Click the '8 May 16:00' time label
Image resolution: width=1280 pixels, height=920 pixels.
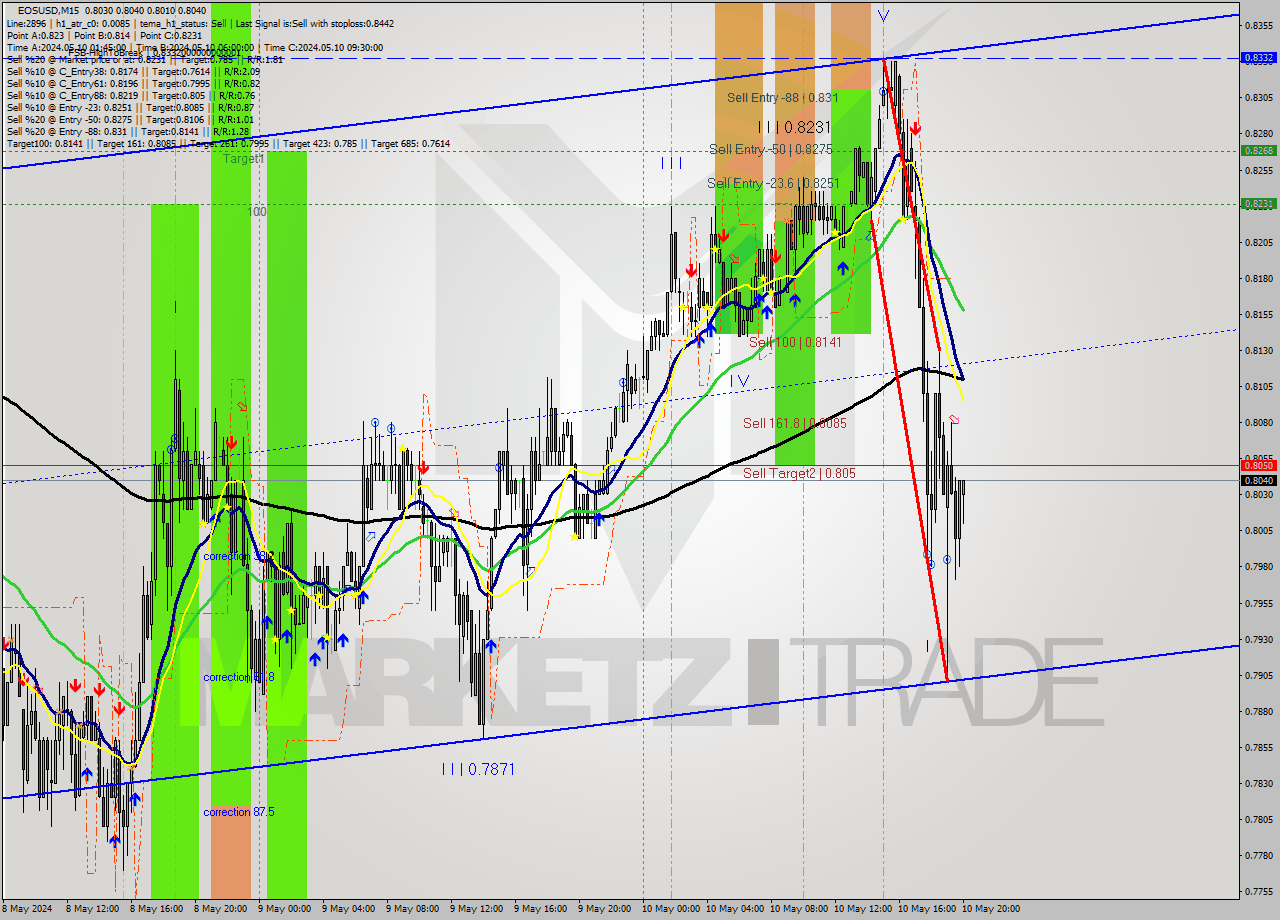coord(156,909)
